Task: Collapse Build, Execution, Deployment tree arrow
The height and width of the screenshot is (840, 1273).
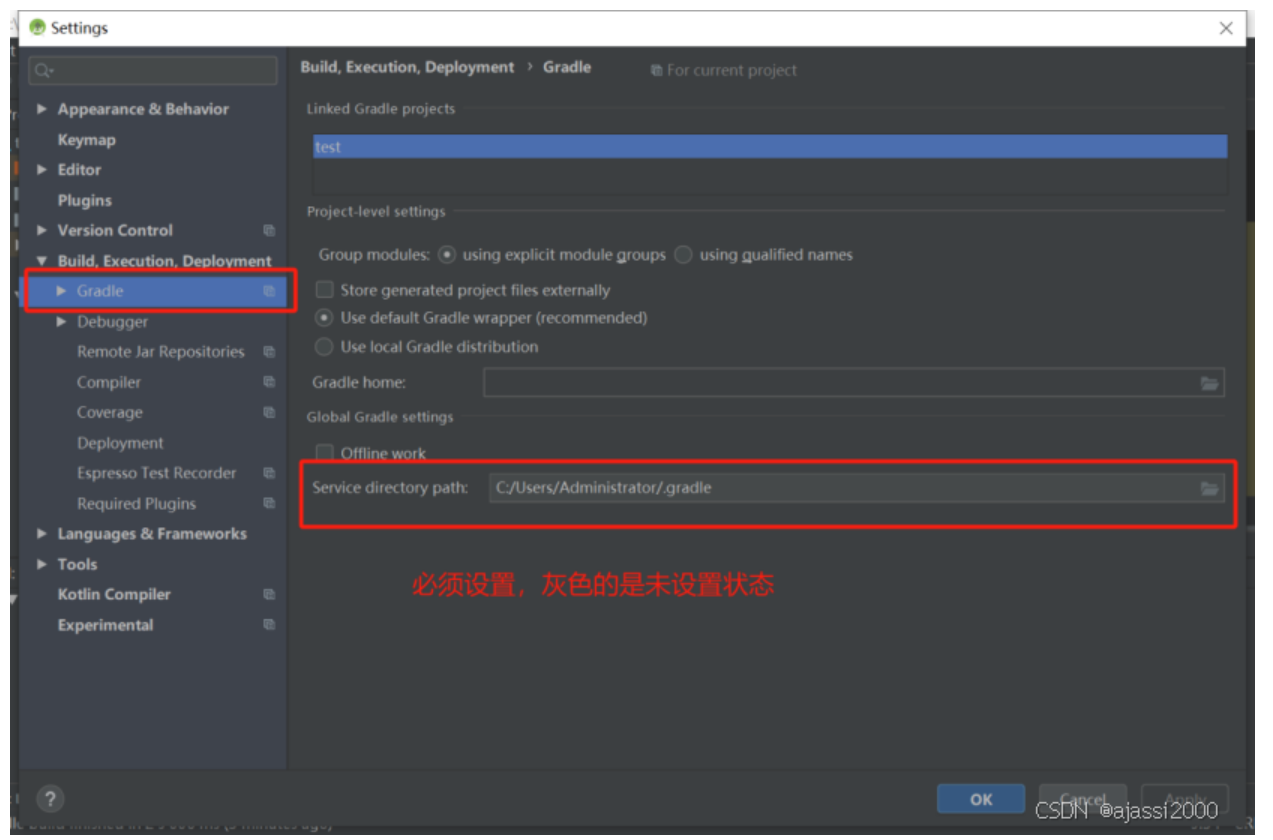Action: [42, 261]
